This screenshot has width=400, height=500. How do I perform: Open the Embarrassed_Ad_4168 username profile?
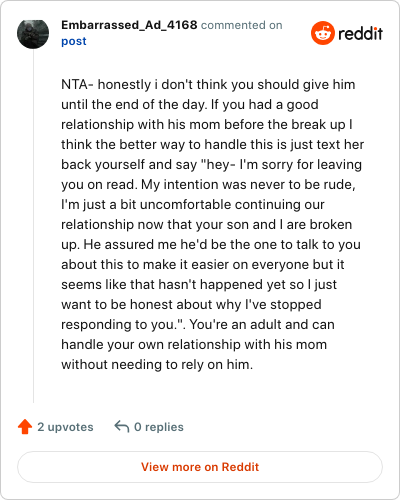click(x=129, y=25)
